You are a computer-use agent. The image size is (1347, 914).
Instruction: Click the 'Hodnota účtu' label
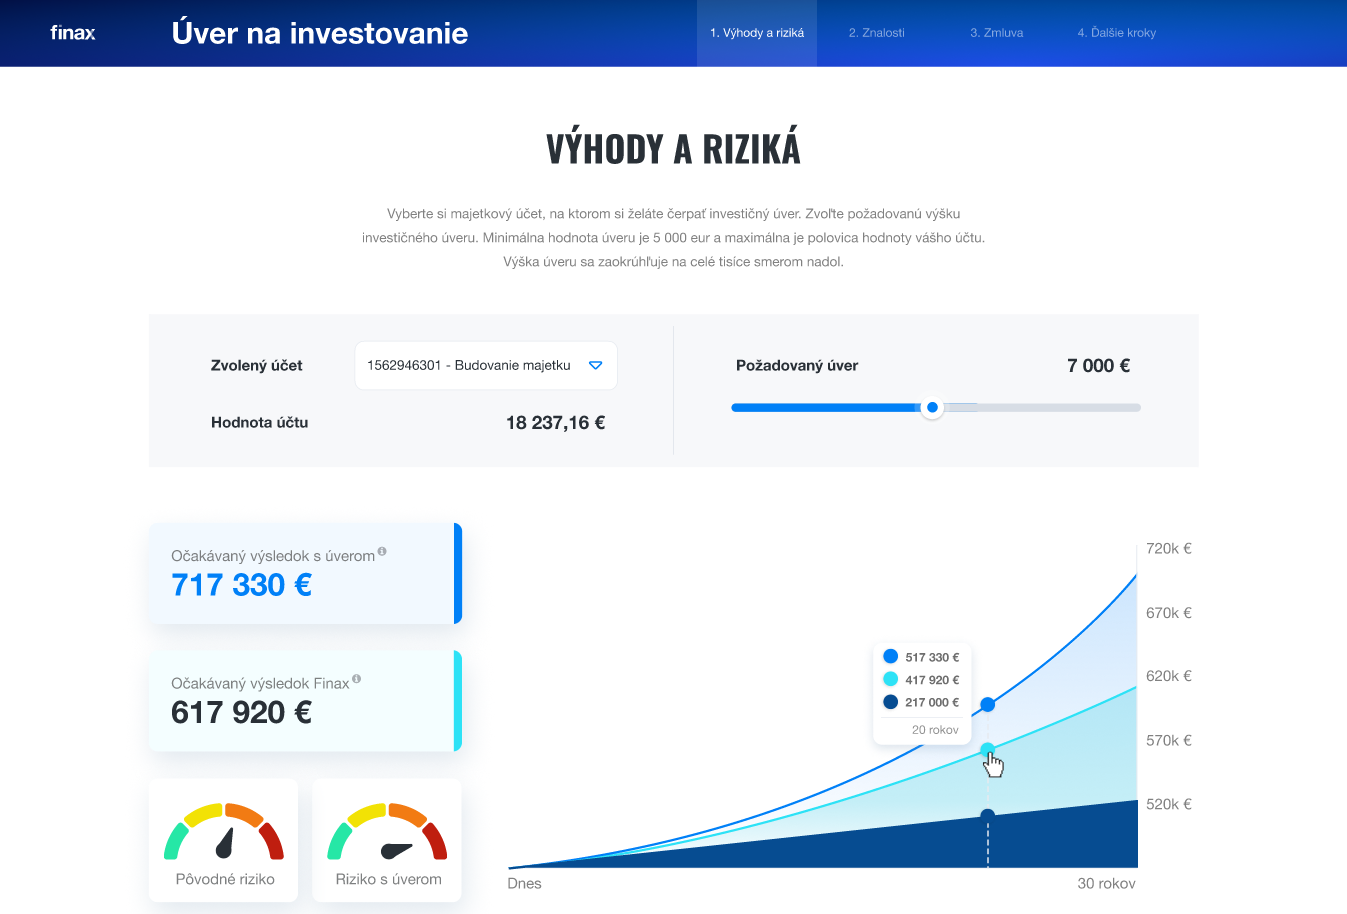coord(260,423)
